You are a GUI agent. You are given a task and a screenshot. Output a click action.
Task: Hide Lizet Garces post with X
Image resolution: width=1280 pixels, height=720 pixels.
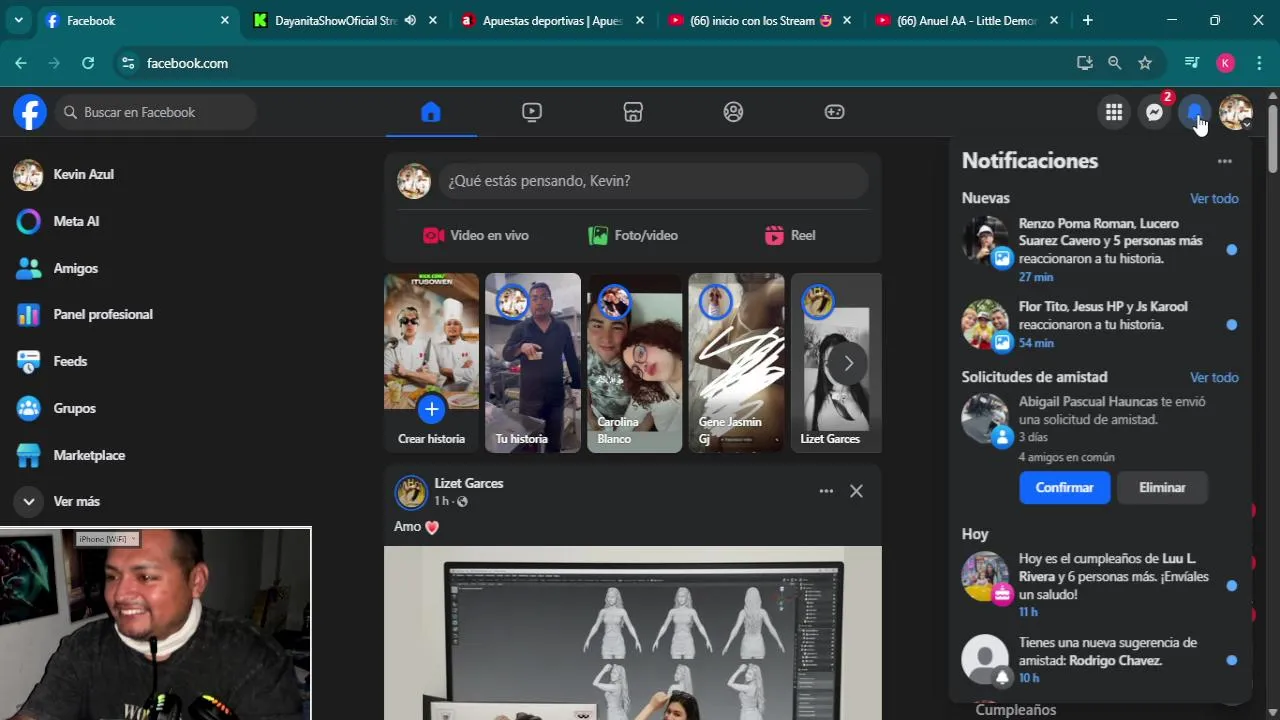(x=856, y=491)
